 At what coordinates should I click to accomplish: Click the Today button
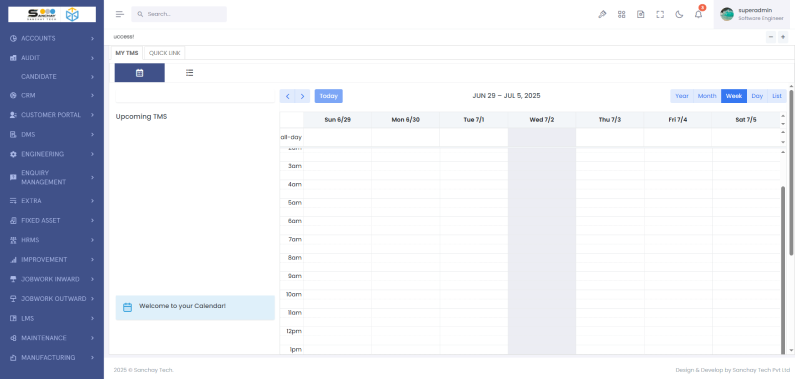point(329,96)
